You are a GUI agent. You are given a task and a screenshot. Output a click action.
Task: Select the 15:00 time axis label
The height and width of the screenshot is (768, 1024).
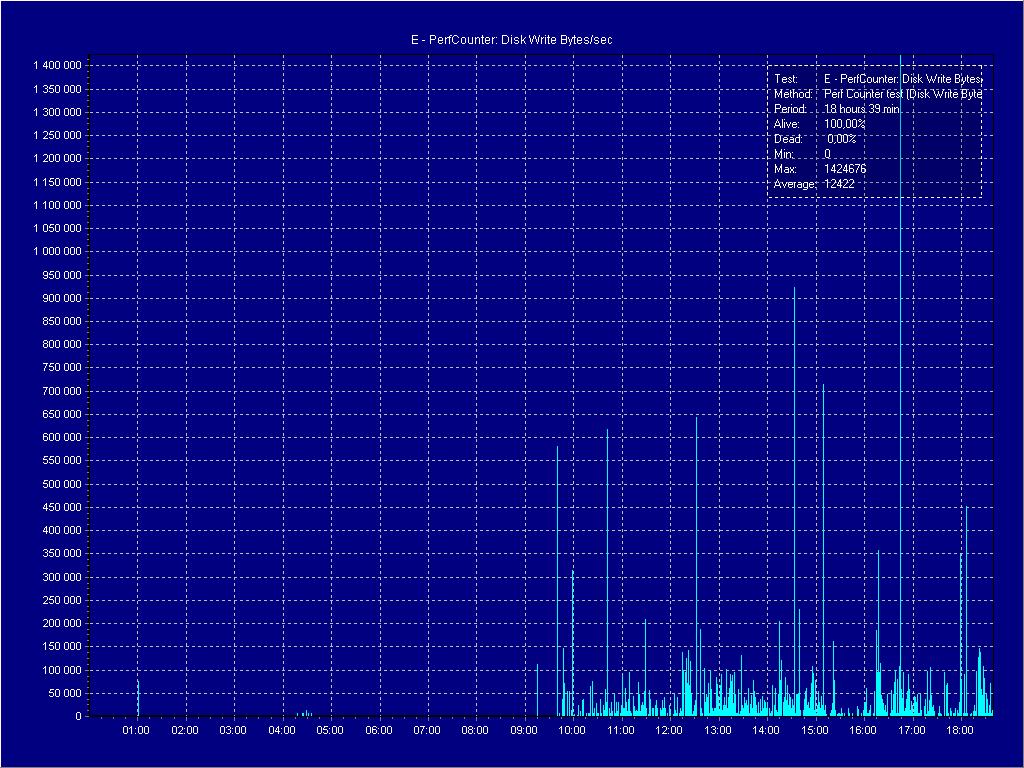coord(815,731)
